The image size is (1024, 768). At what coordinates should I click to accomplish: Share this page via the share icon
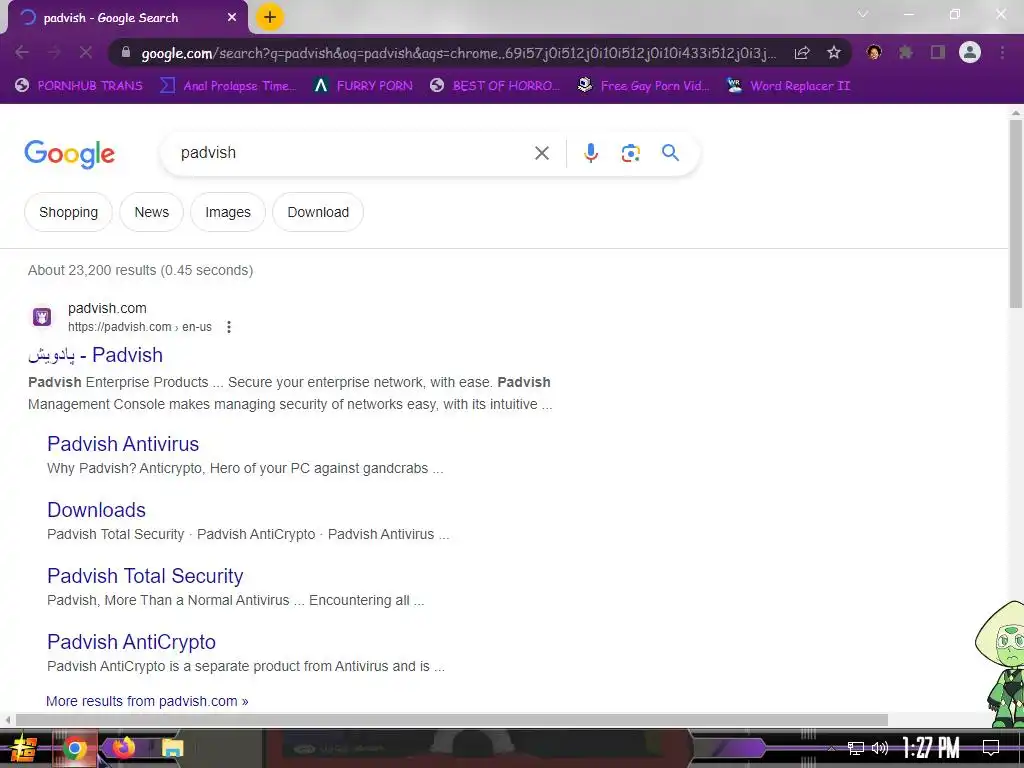coord(802,53)
